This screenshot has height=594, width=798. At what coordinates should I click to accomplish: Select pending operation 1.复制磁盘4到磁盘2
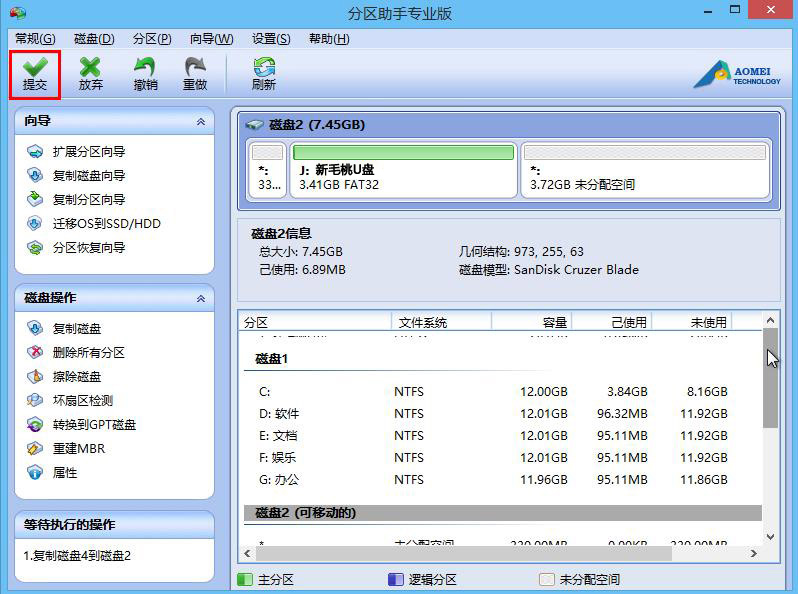(77, 555)
